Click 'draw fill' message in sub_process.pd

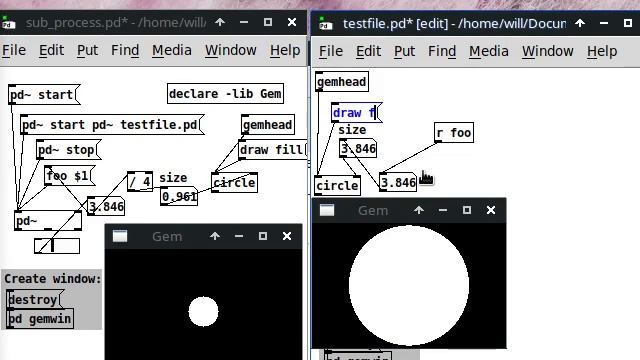pos(273,150)
